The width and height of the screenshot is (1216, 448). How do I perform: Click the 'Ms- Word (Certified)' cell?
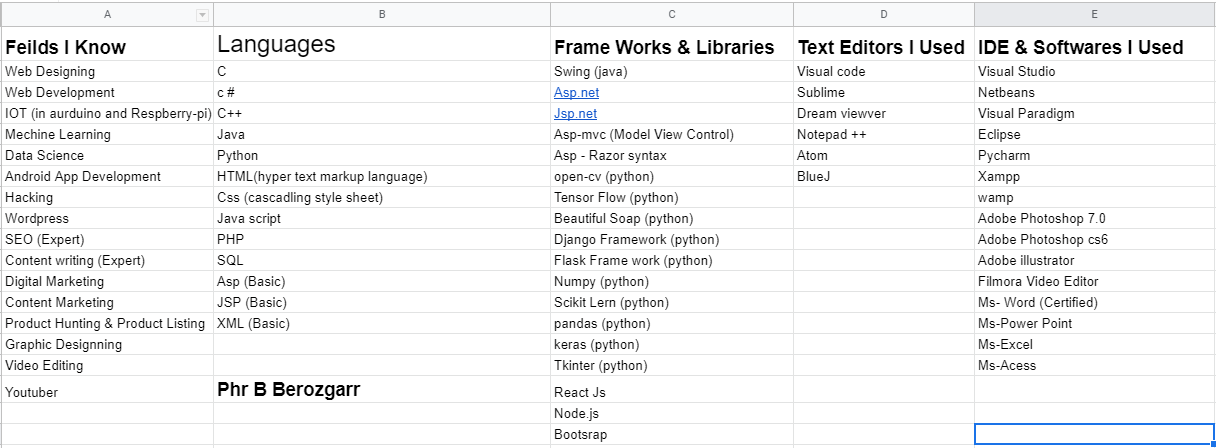tap(1095, 302)
